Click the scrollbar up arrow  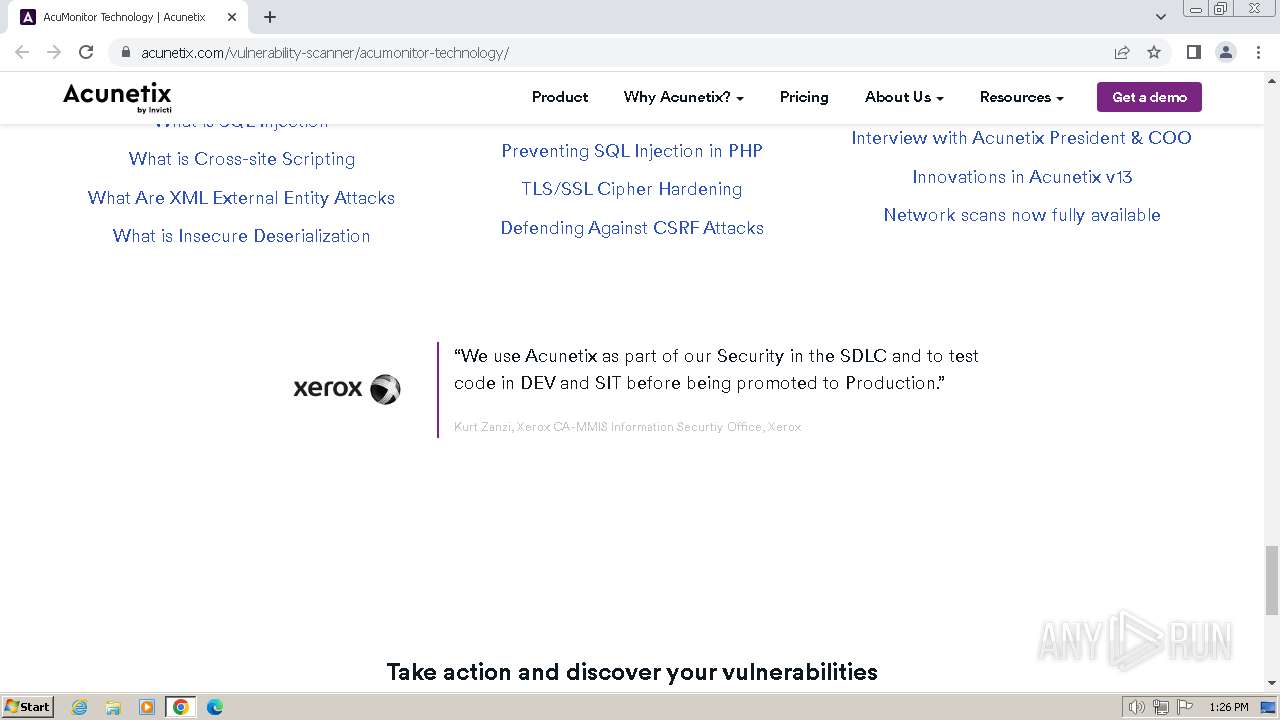(1271, 80)
